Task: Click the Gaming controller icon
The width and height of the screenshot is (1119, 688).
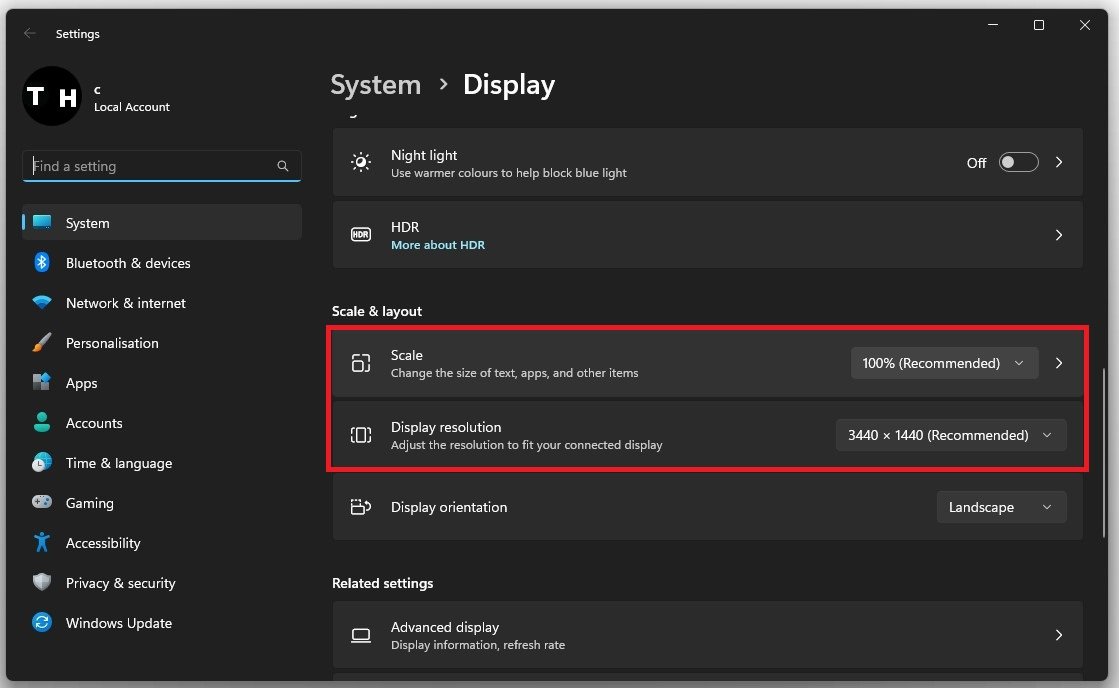Action: pos(42,503)
